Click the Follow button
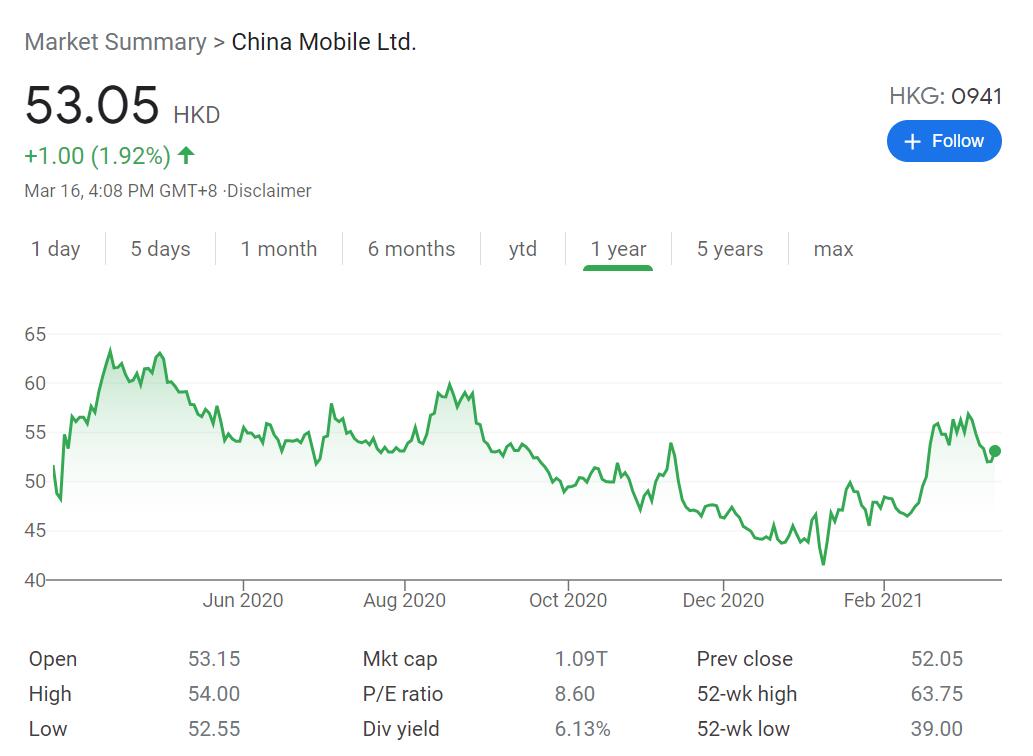Image resolution: width=1033 pixels, height=756 pixels. [943, 141]
